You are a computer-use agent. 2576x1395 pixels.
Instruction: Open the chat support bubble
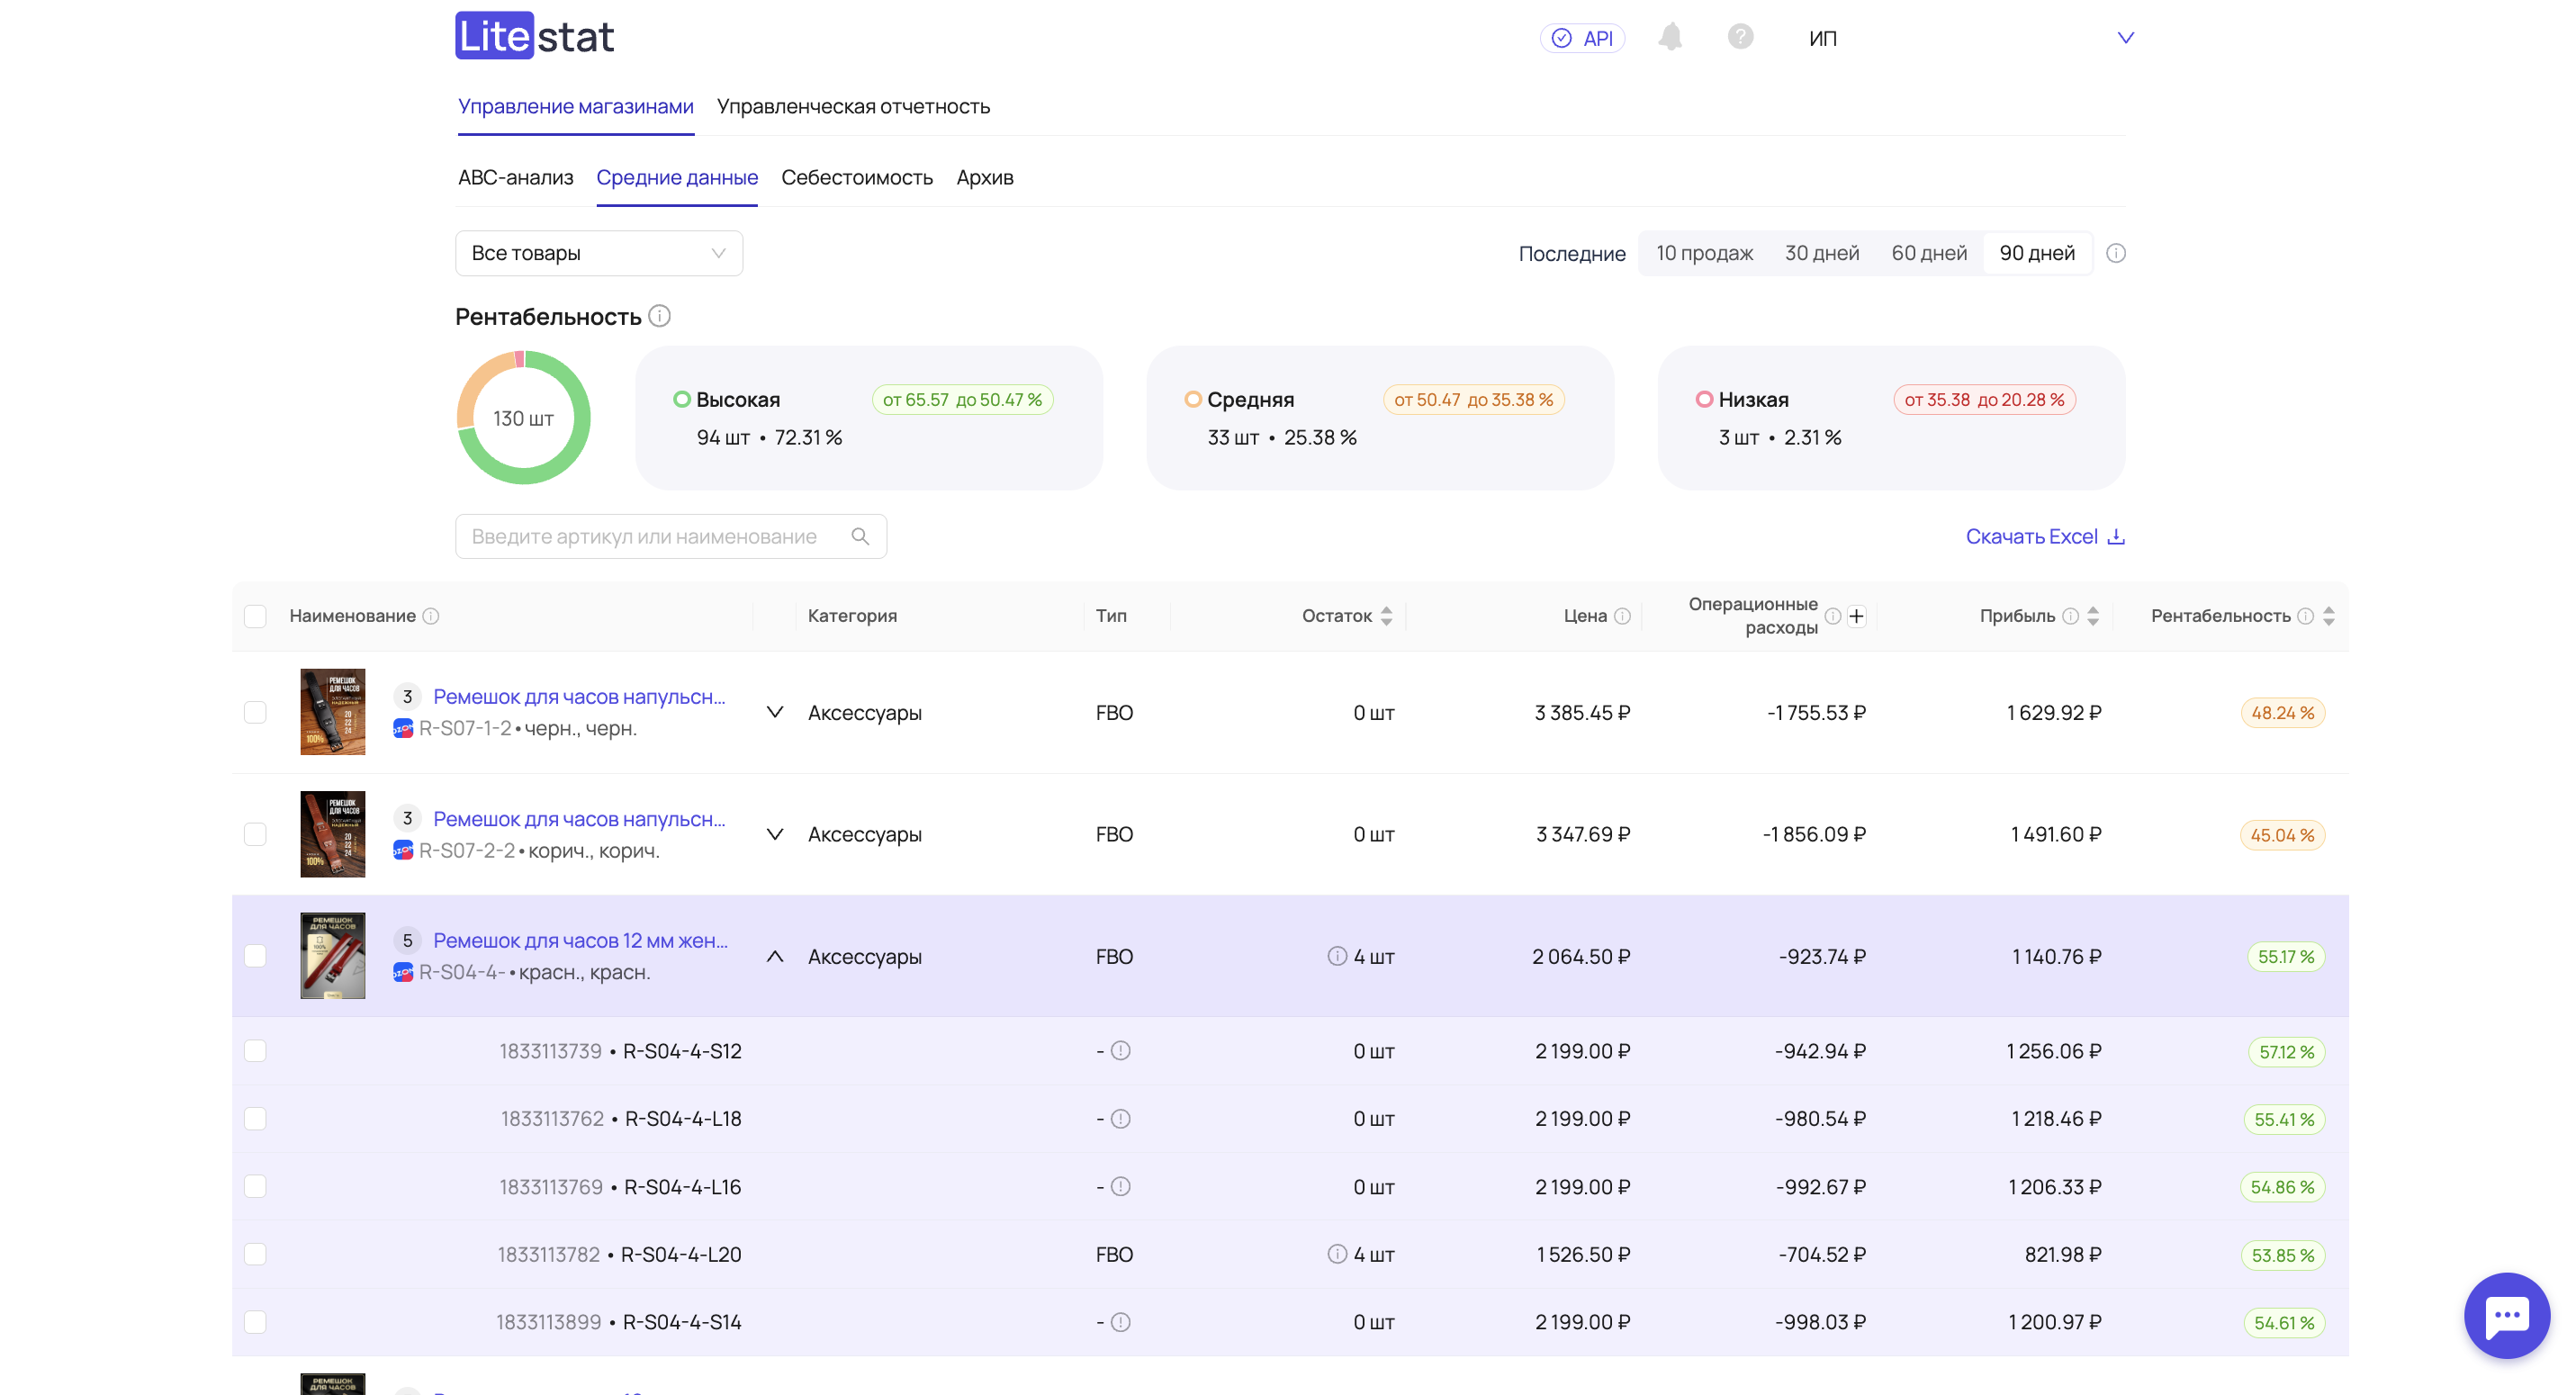coord(2505,1314)
